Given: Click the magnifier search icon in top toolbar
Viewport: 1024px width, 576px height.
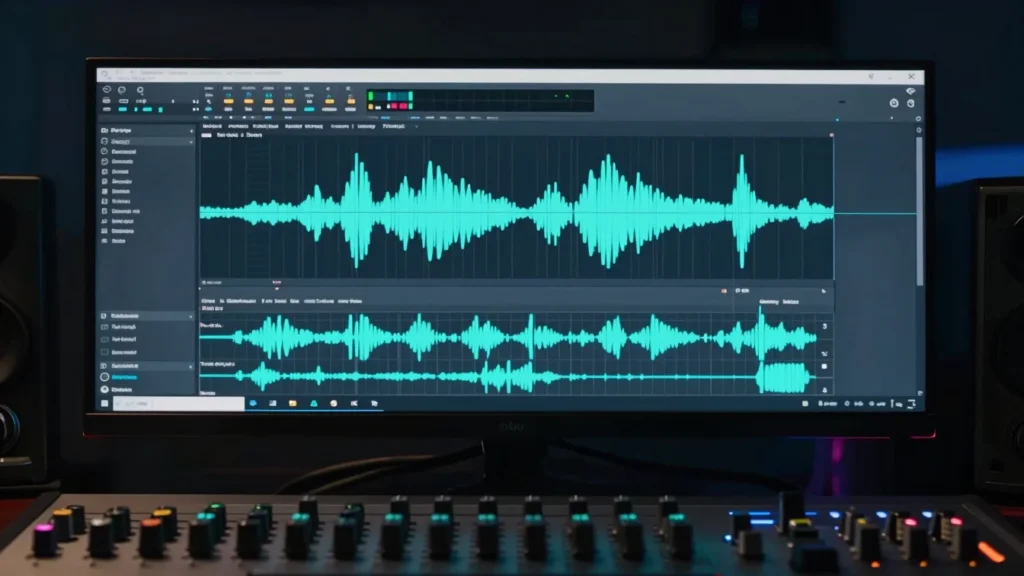Looking at the screenshot, I should pos(140,90).
